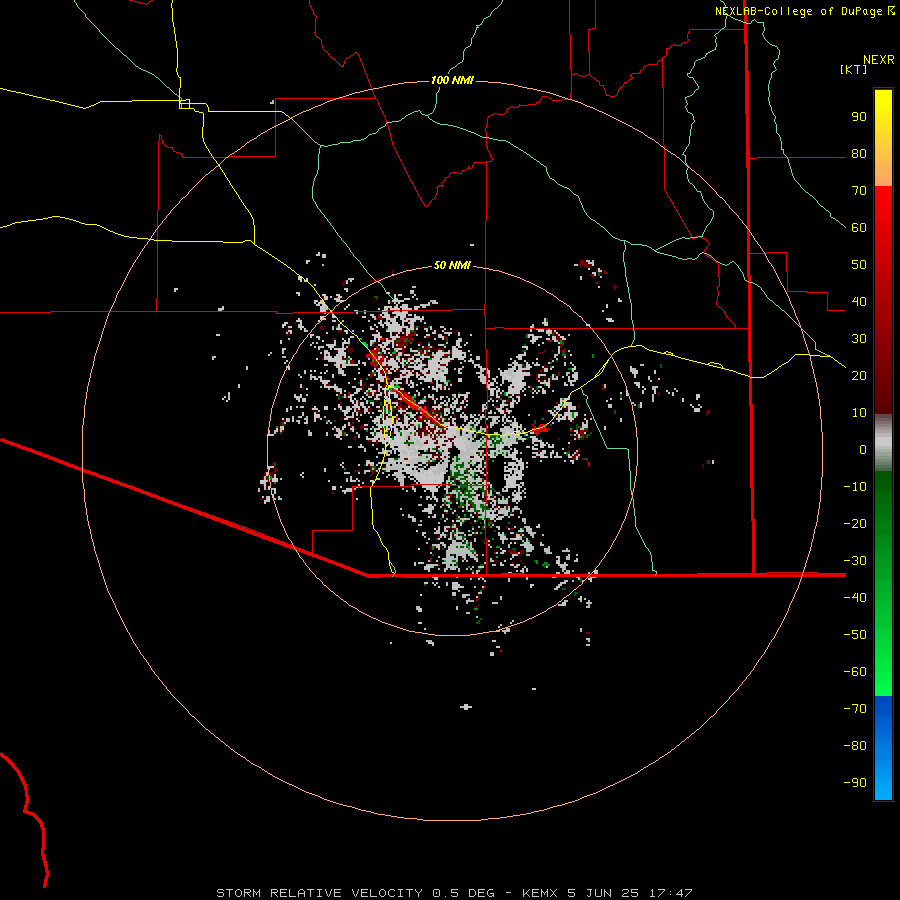The image size is (900, 900).
Task: Select the -20 value on velocity scale
Action: (x=855, y=523)
